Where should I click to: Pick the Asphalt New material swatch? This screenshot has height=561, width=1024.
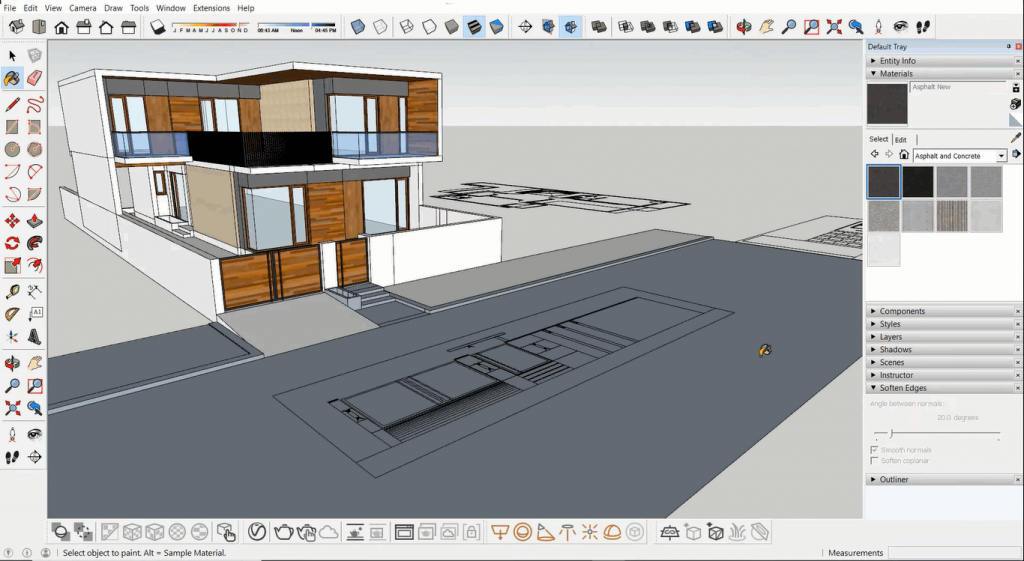point(884,182)
